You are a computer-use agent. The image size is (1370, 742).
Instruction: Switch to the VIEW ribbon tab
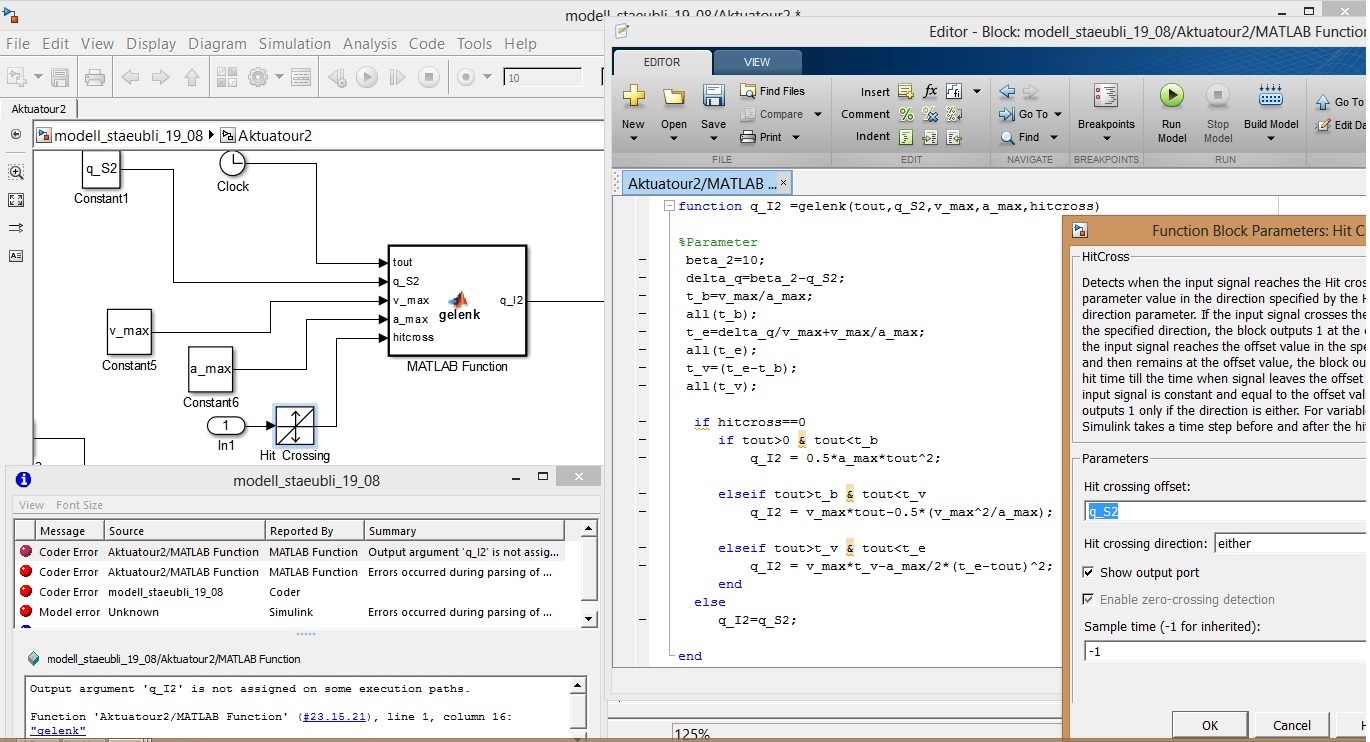757,62
